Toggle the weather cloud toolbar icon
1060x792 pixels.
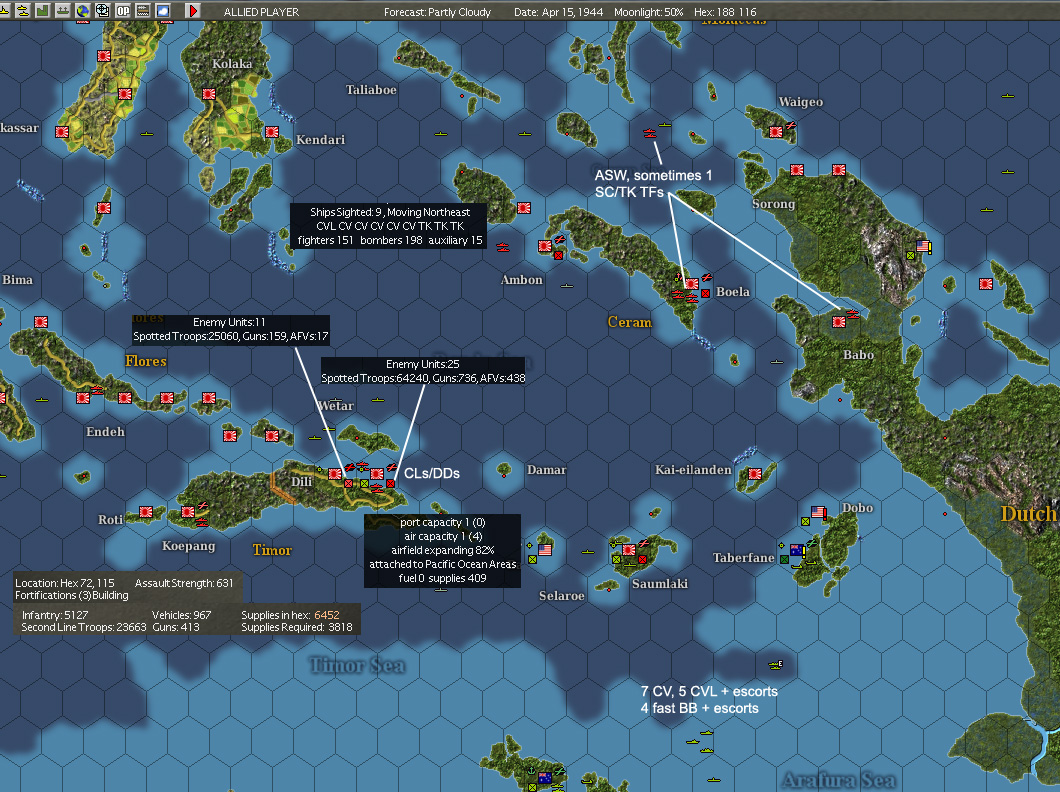(162, 11)
